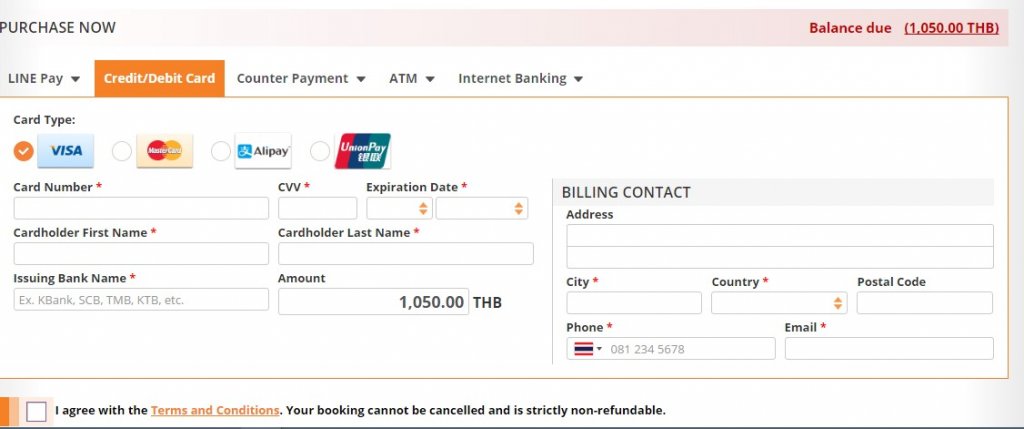
Task: Select the Alipay radio button
Action: 221,151
